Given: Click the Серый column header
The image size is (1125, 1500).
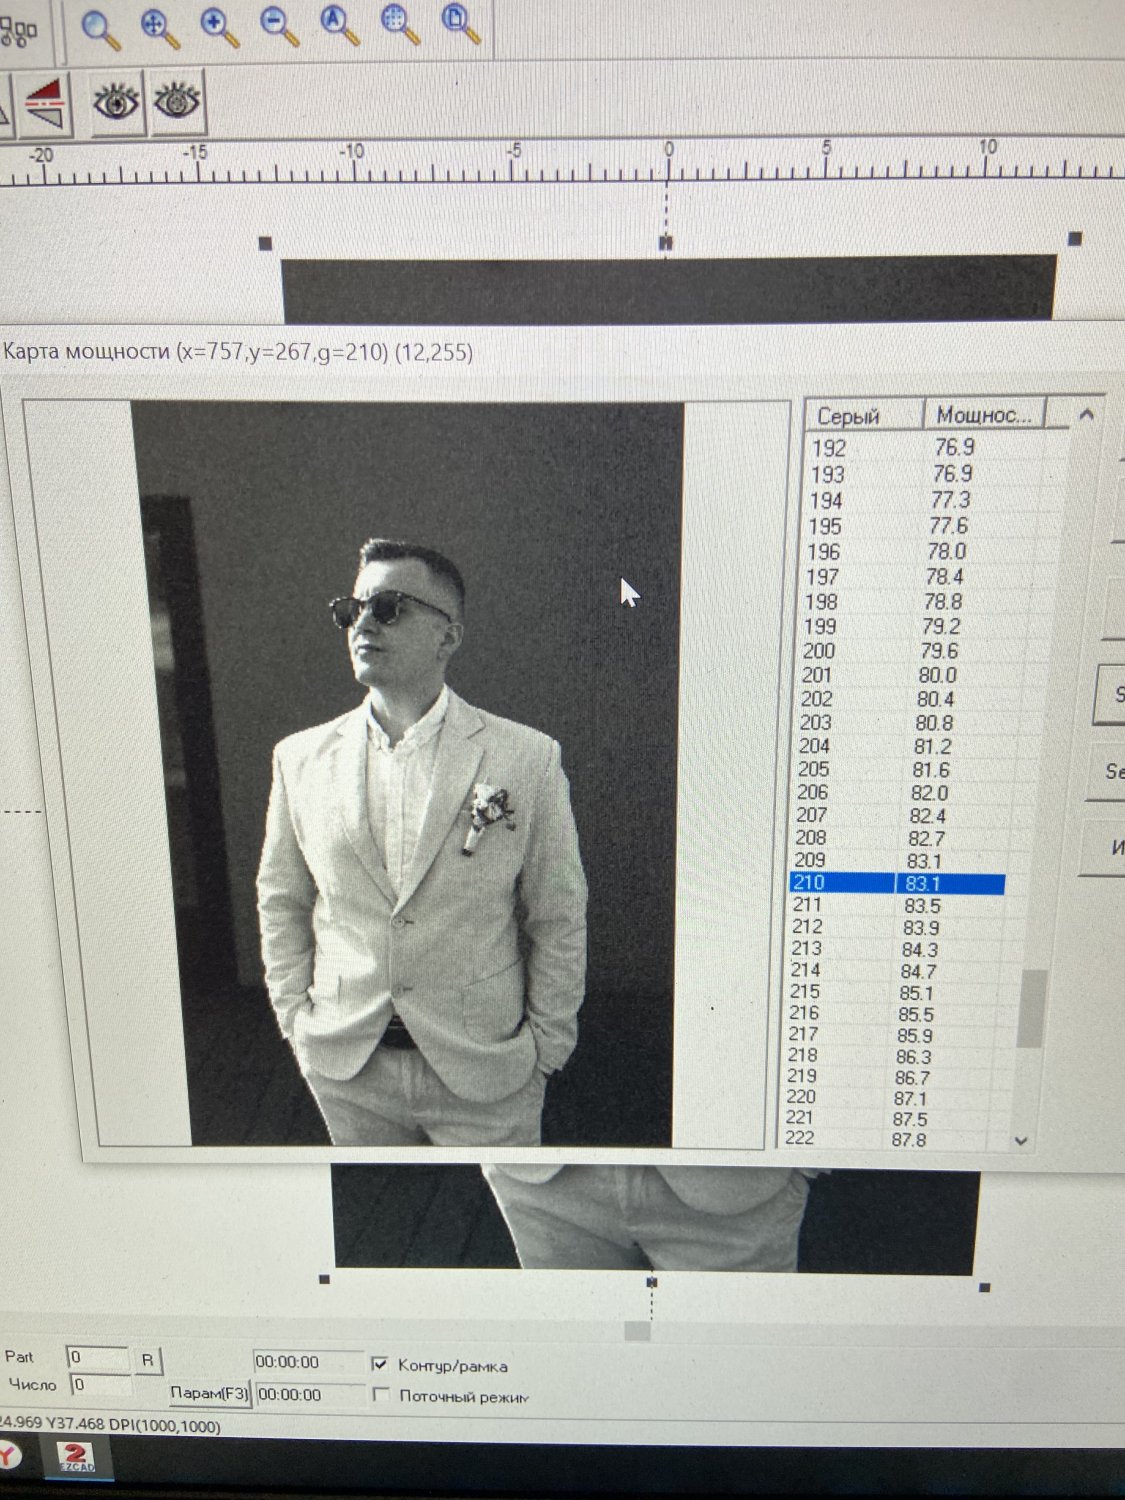Looking at the screenshot, I should tap(850, 416).
